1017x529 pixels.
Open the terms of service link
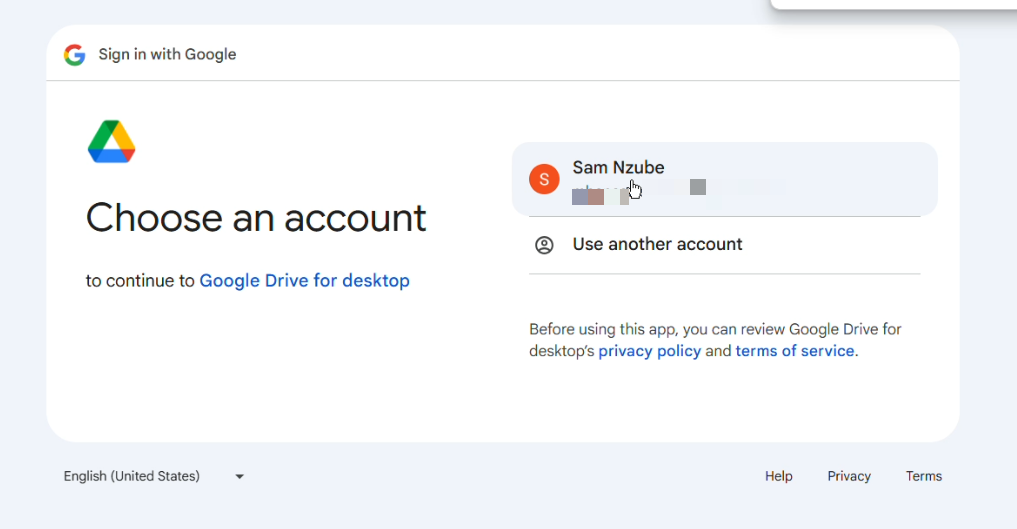click(795, 351)
